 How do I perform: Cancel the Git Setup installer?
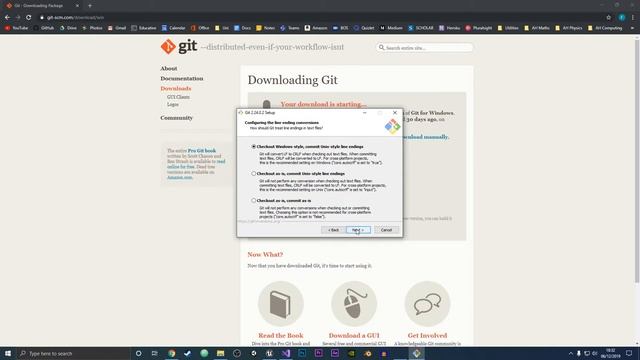[x=386, y=230]
